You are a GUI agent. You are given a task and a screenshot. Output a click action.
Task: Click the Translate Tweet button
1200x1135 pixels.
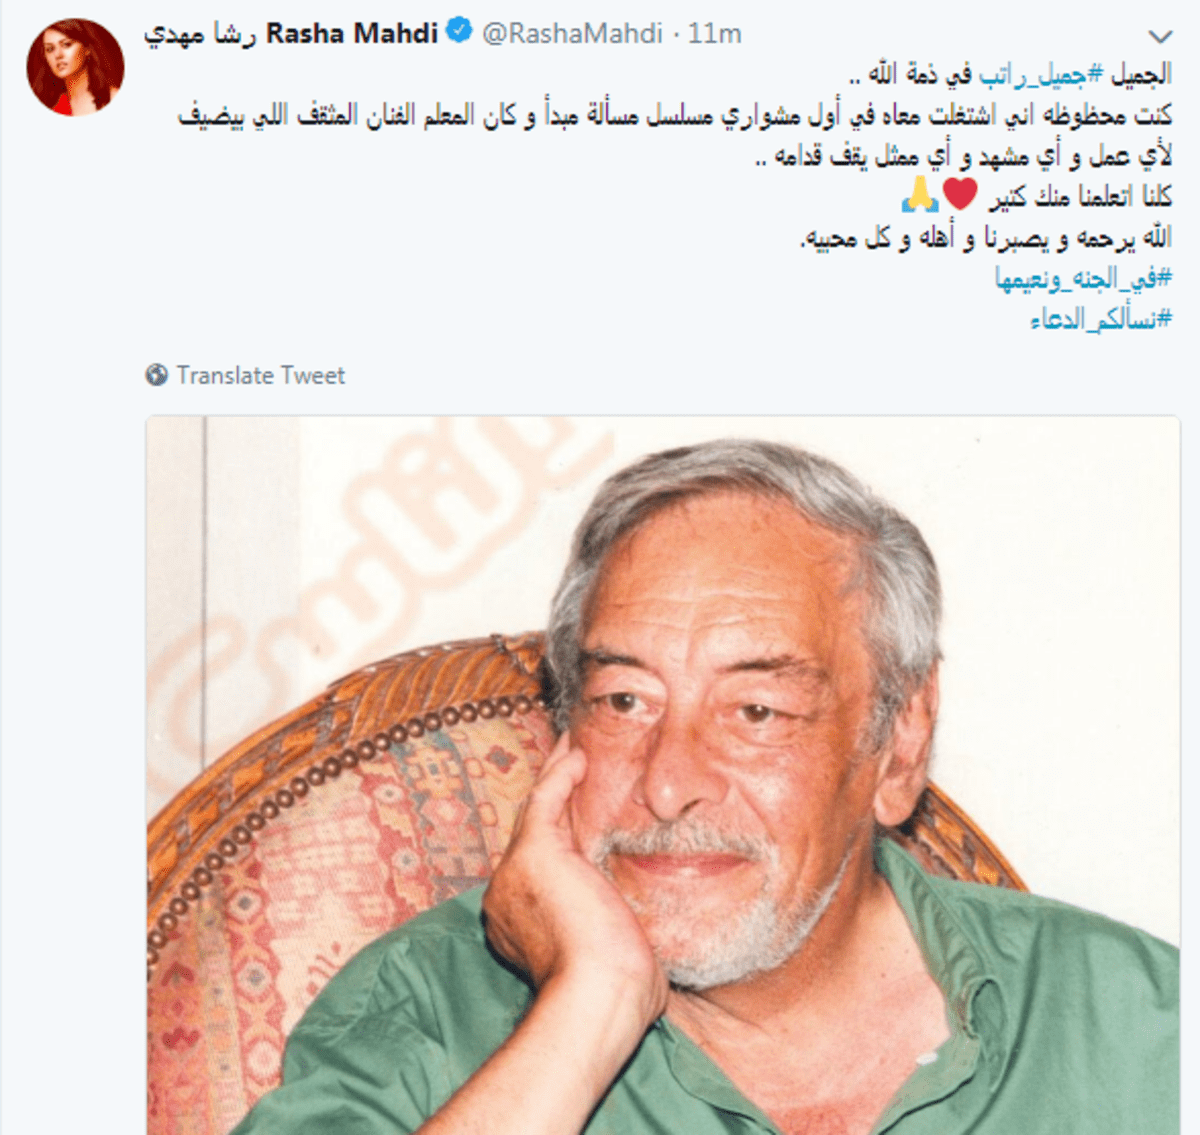click(260, 375)
